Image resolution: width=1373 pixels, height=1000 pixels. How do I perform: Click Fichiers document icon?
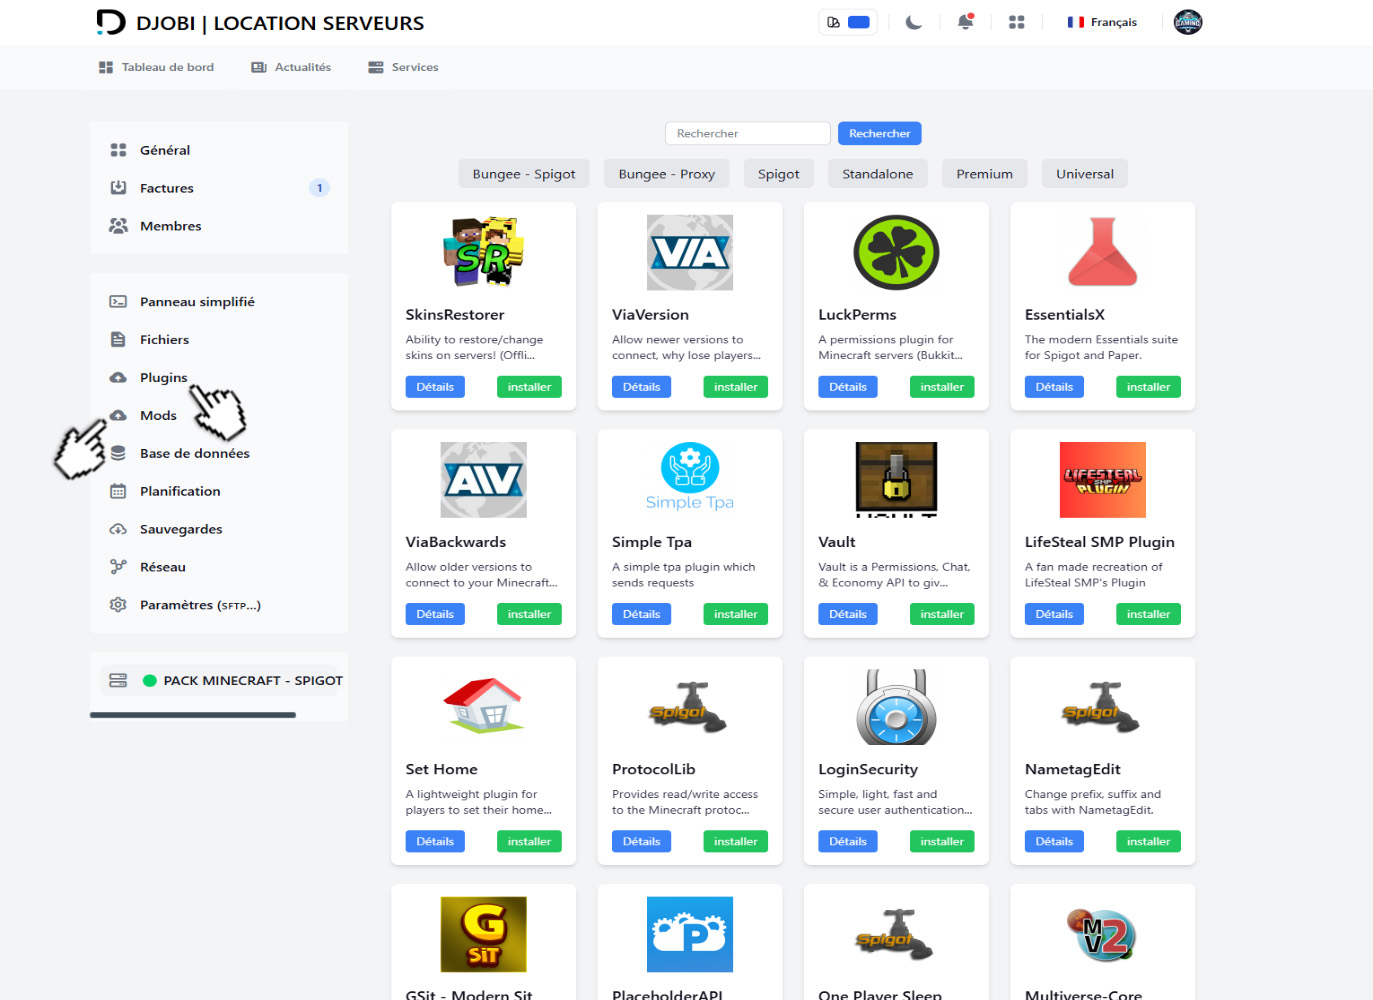coord(118,340)
